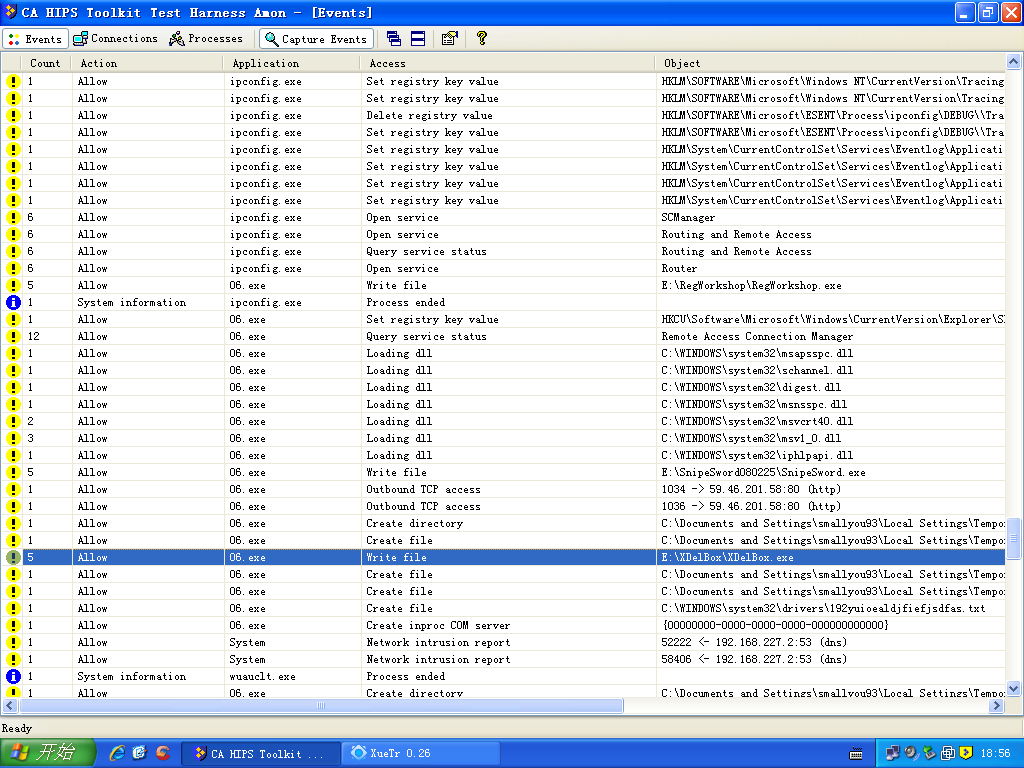Click the Ready status bar text

pyautogui.click(x=17, y=728)
